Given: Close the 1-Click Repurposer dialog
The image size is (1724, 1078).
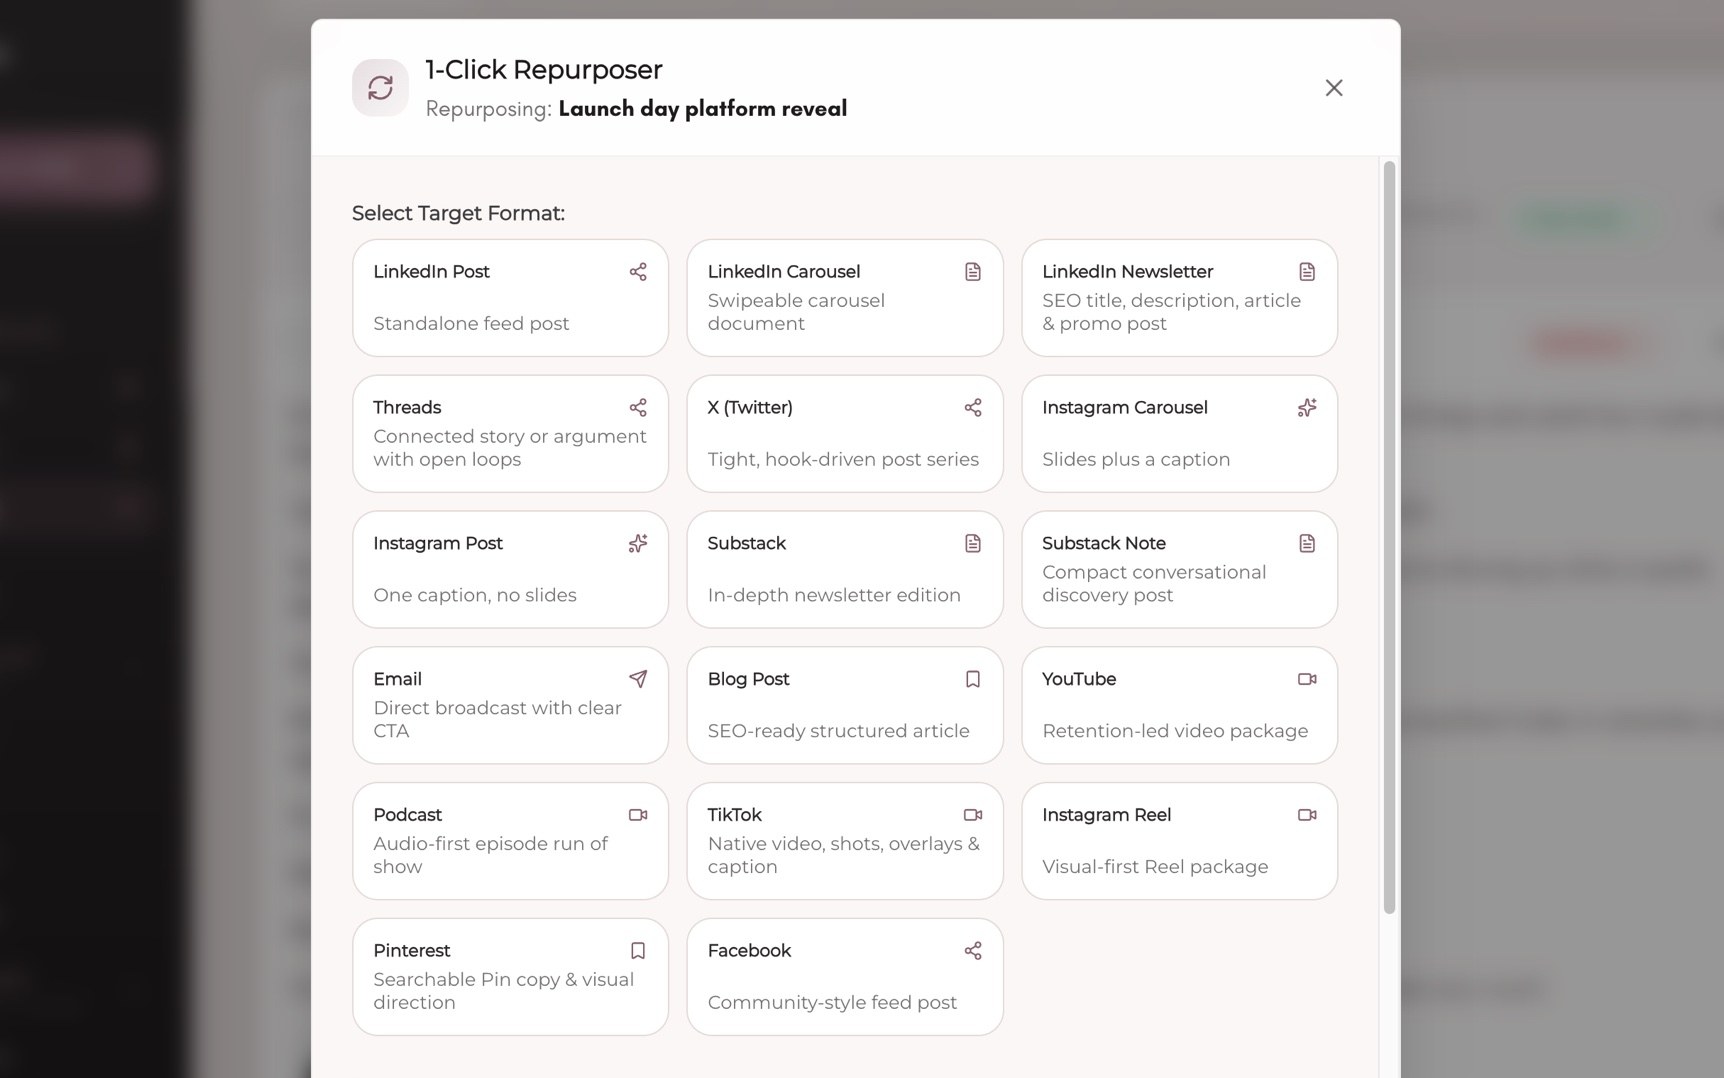Looking at the screenshot, I should click(x=1334, y=88).
